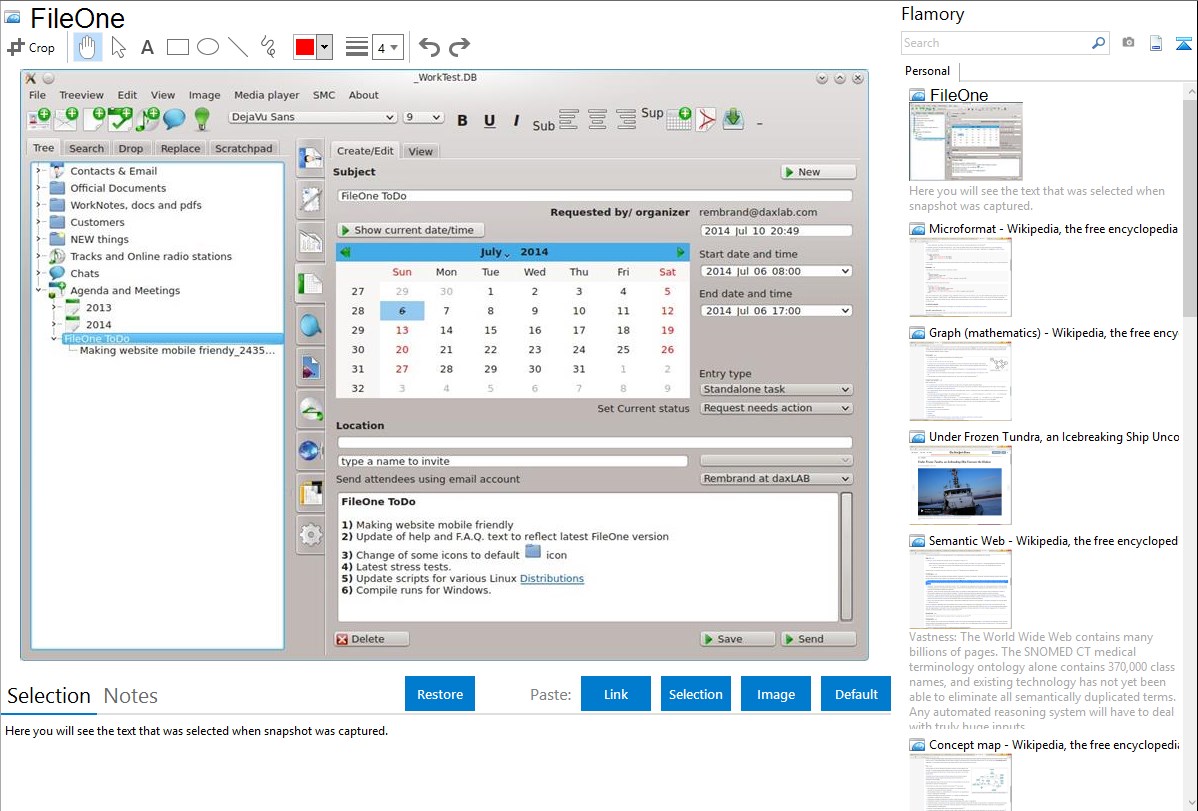Pick the rectangle shape tool
This screenshot has height=811, width=1198.
(178, 47)
